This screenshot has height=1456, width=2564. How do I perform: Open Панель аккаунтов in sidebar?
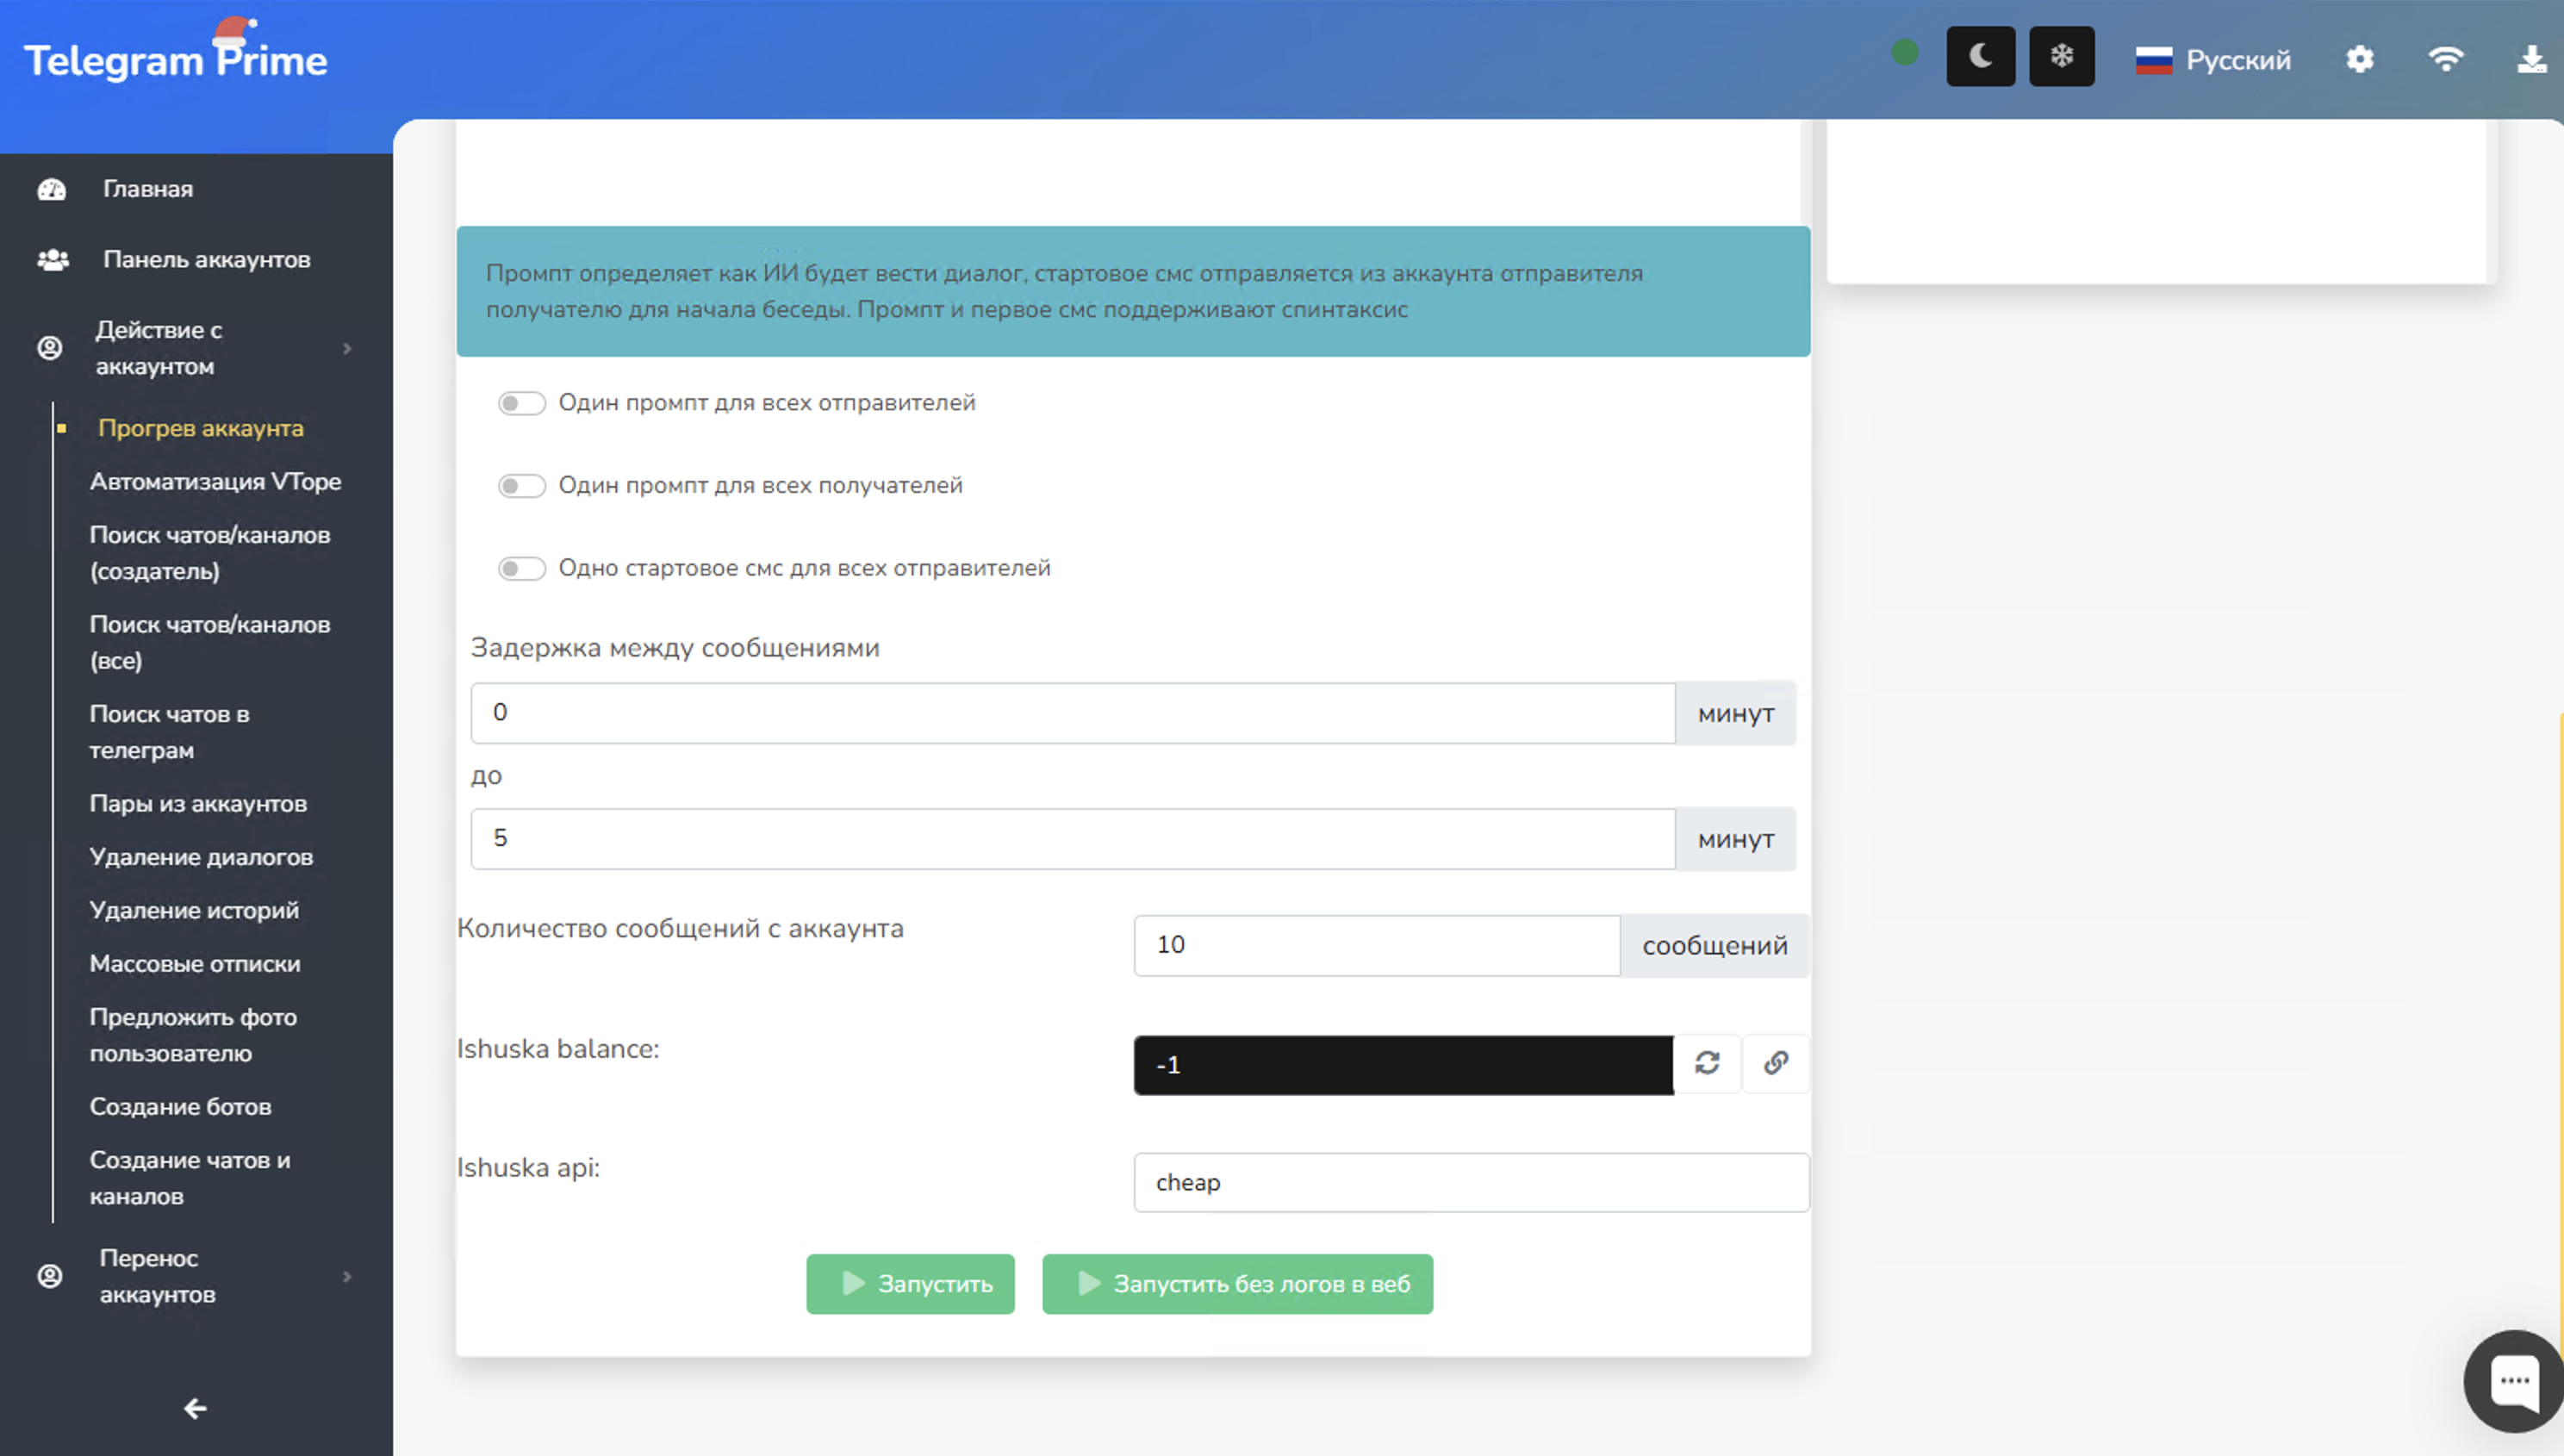(x=206, y=260)
